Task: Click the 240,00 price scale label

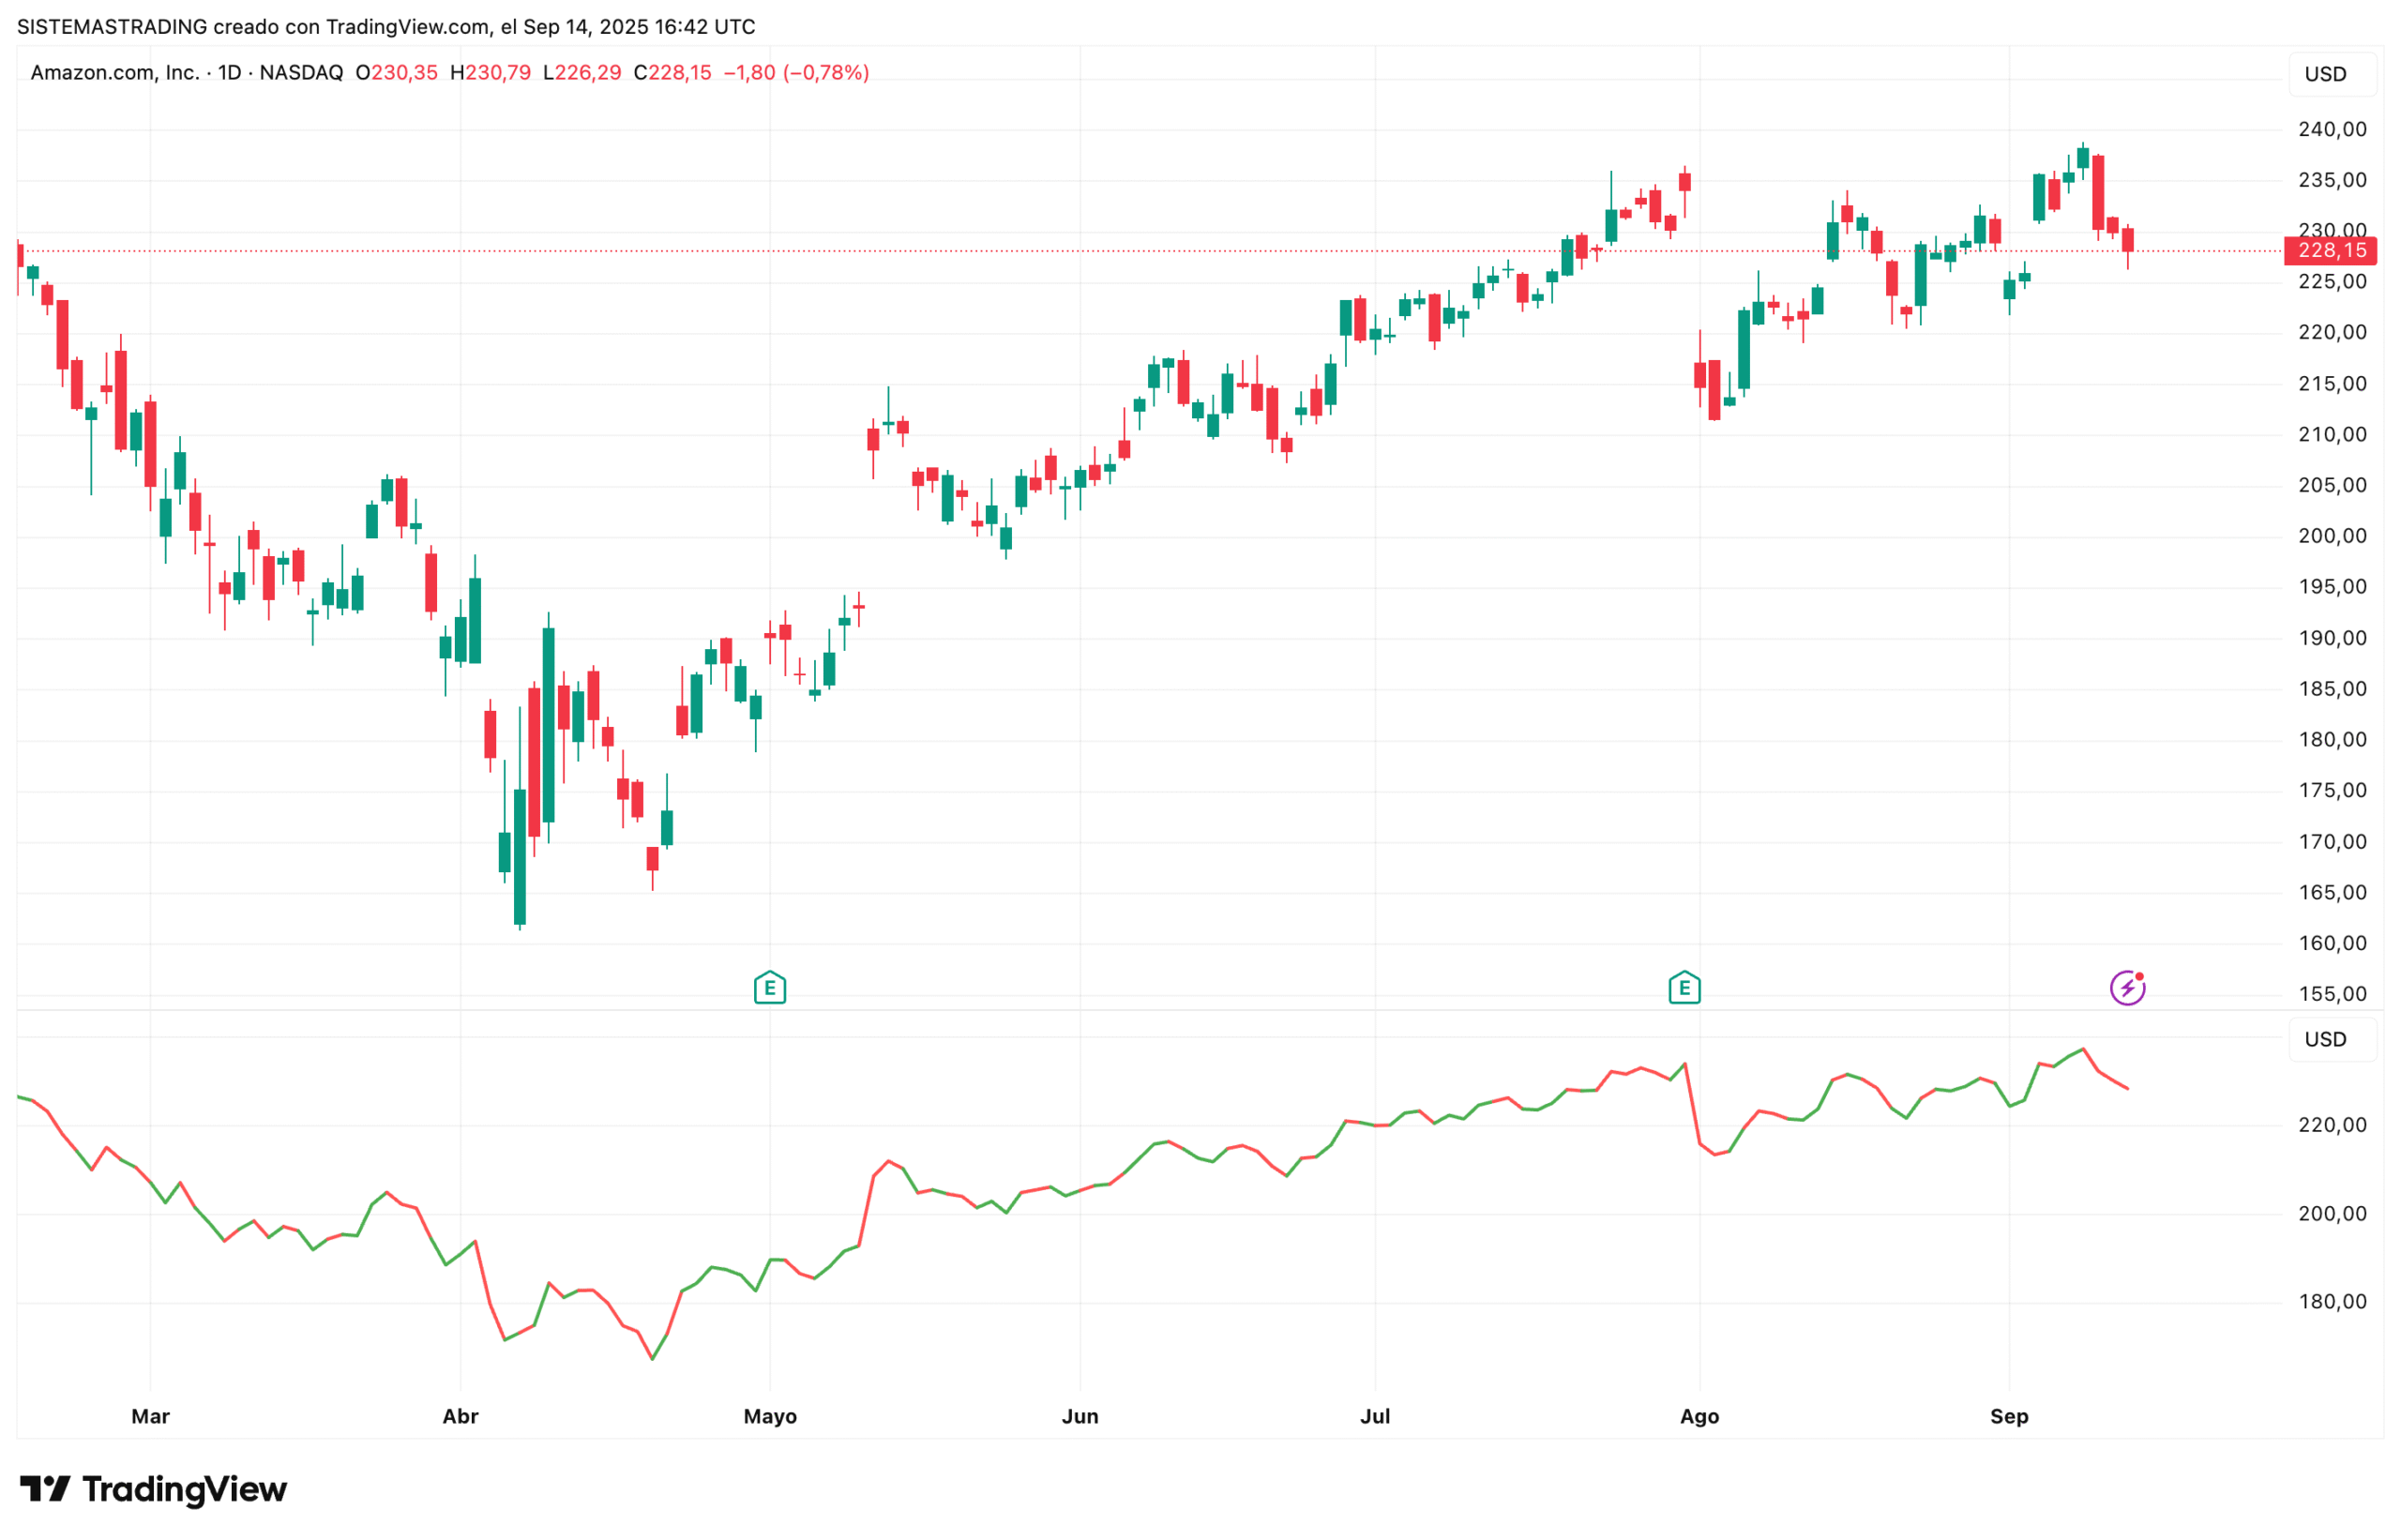Action: [2331, 129]
